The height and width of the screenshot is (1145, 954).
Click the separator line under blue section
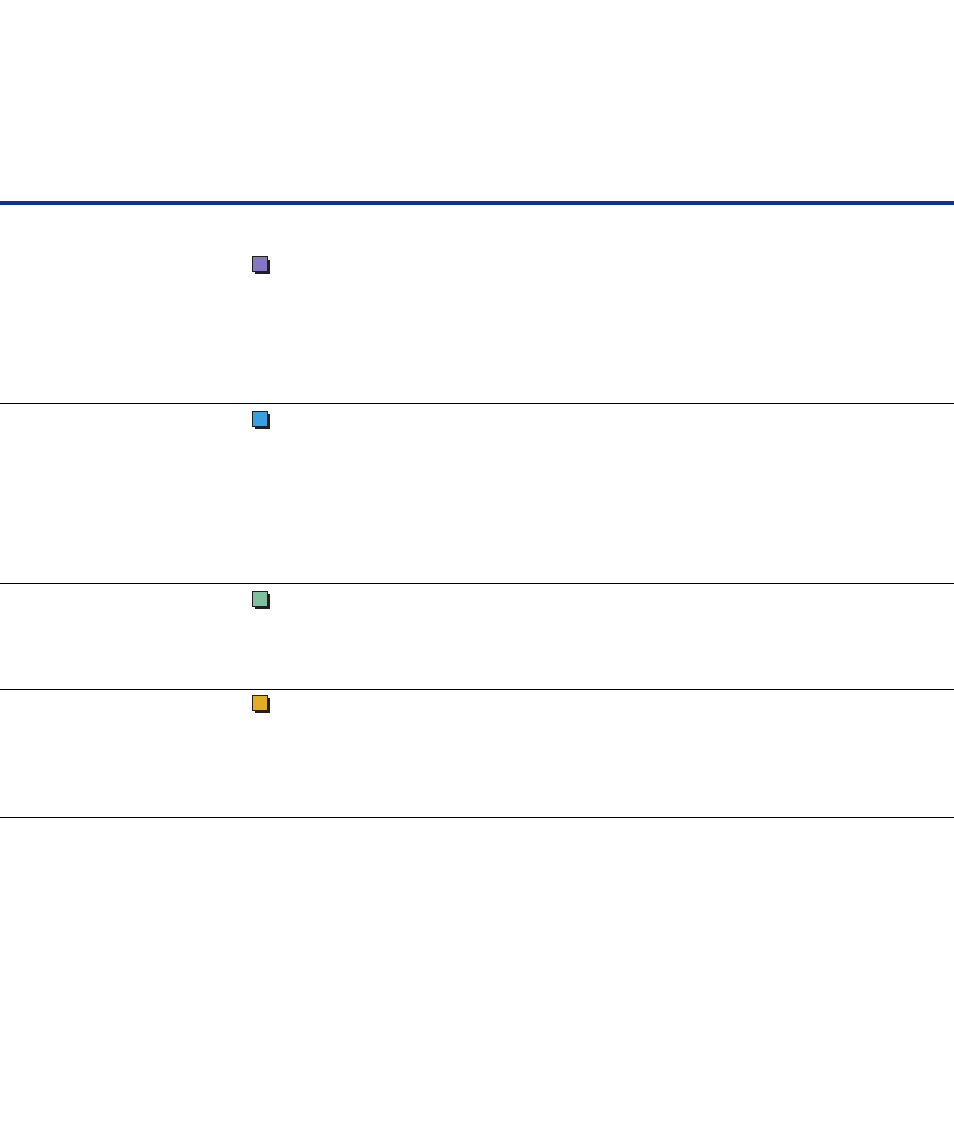click(x=477, y=583)
